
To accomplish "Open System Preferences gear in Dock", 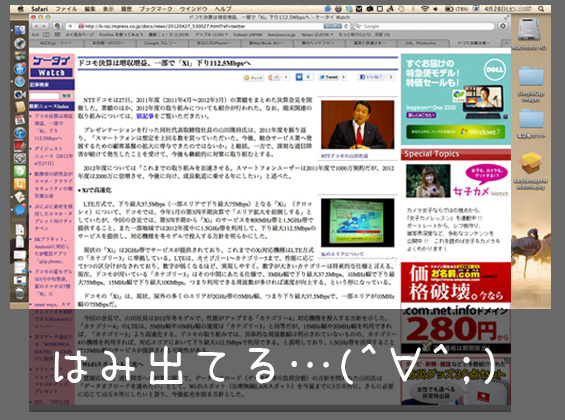I will coord(19,158).
